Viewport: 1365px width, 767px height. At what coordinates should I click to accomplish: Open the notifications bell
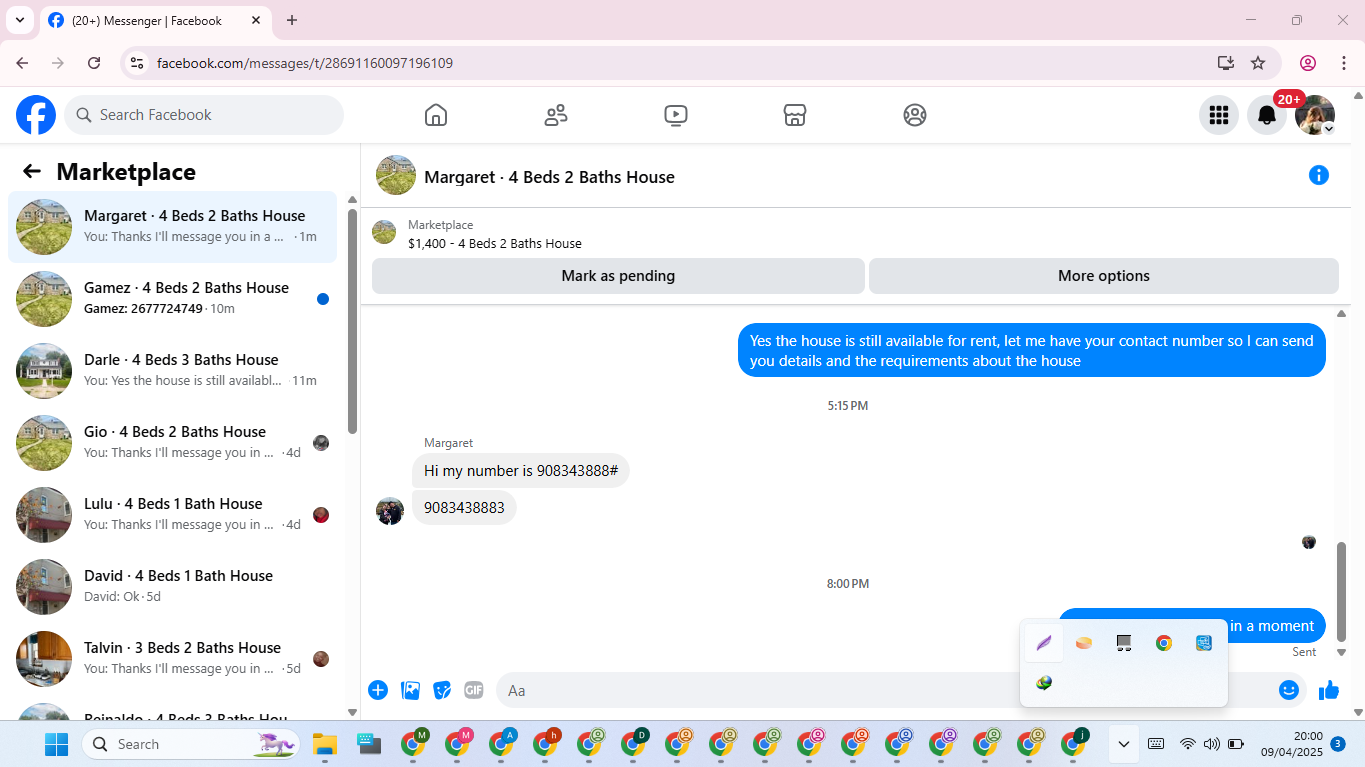tap(1267, 115)
